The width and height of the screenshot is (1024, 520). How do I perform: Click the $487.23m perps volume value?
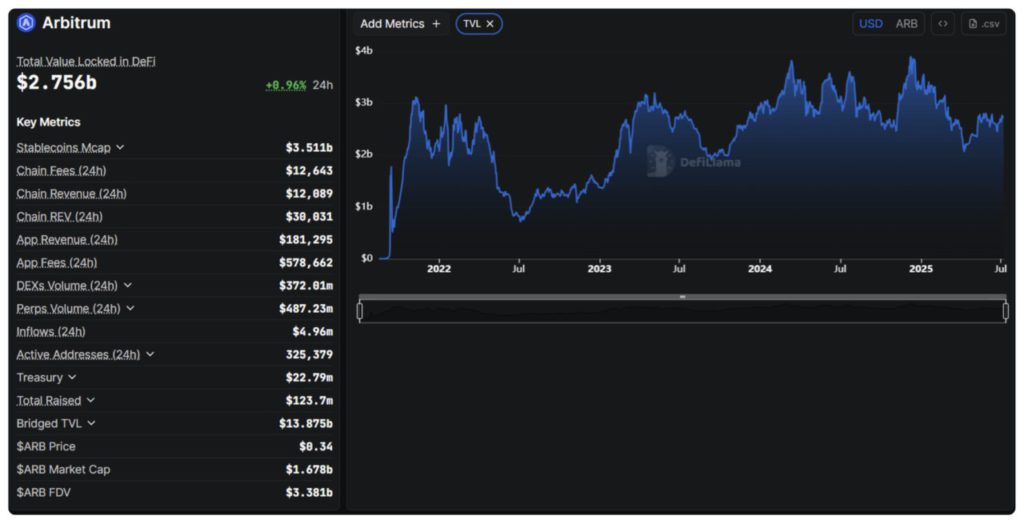click(306, 308)
